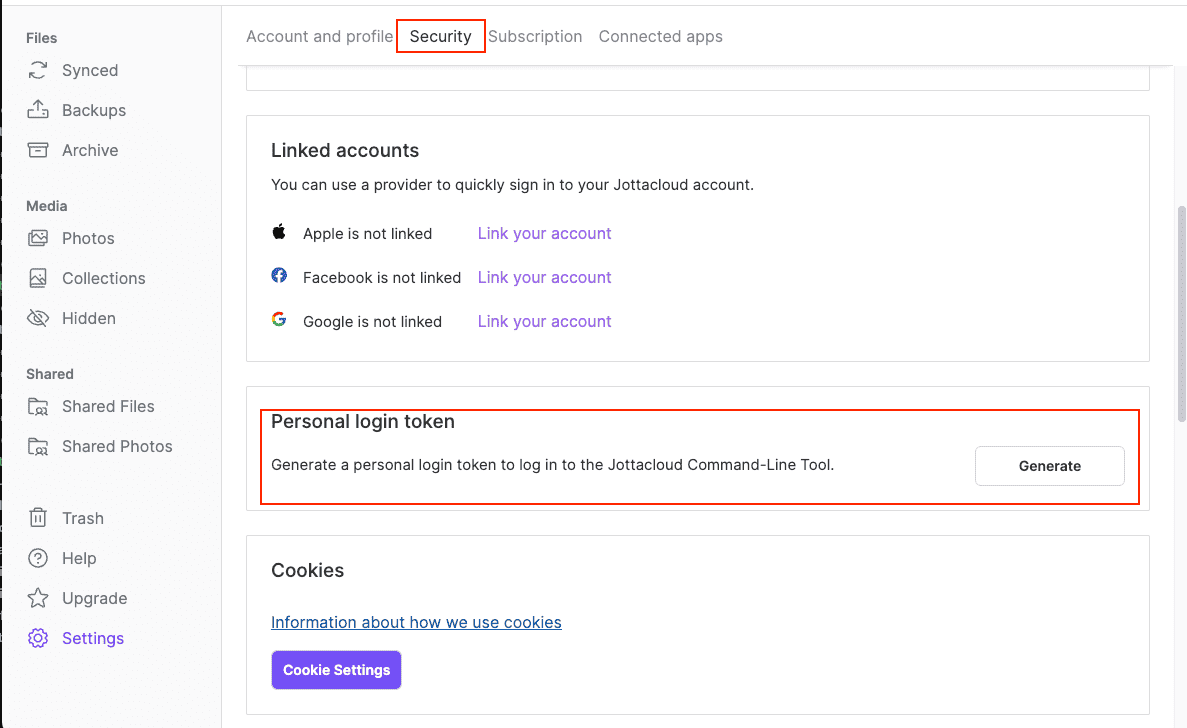Generate a personal login token
This screenshot has width=1187, height=728.
pos(1049,466)
